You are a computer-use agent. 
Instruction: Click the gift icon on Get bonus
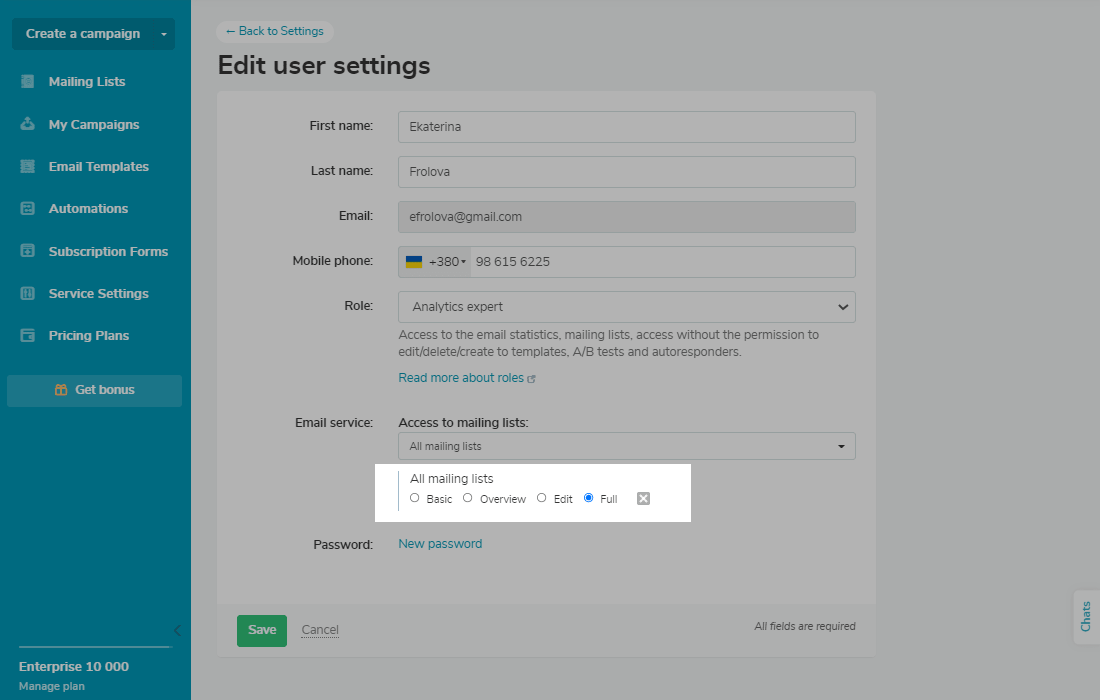click(x=61, y=390)
